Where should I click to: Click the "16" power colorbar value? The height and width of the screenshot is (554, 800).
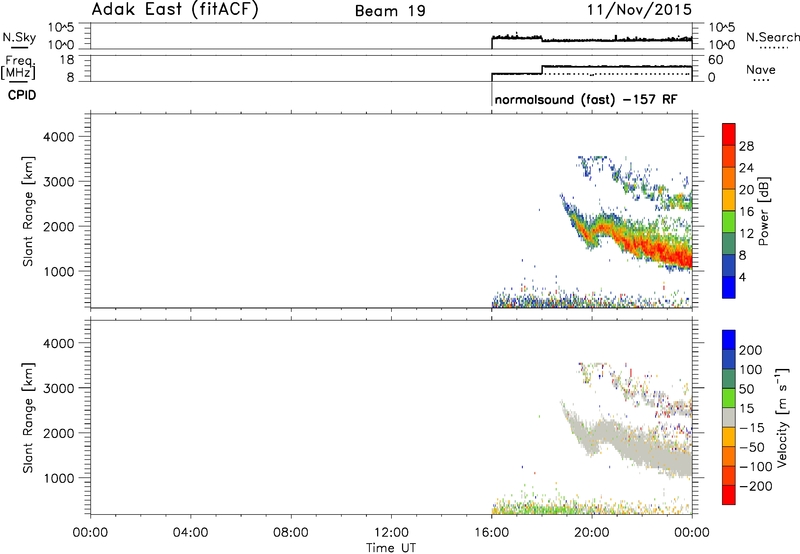pos(746,212)
